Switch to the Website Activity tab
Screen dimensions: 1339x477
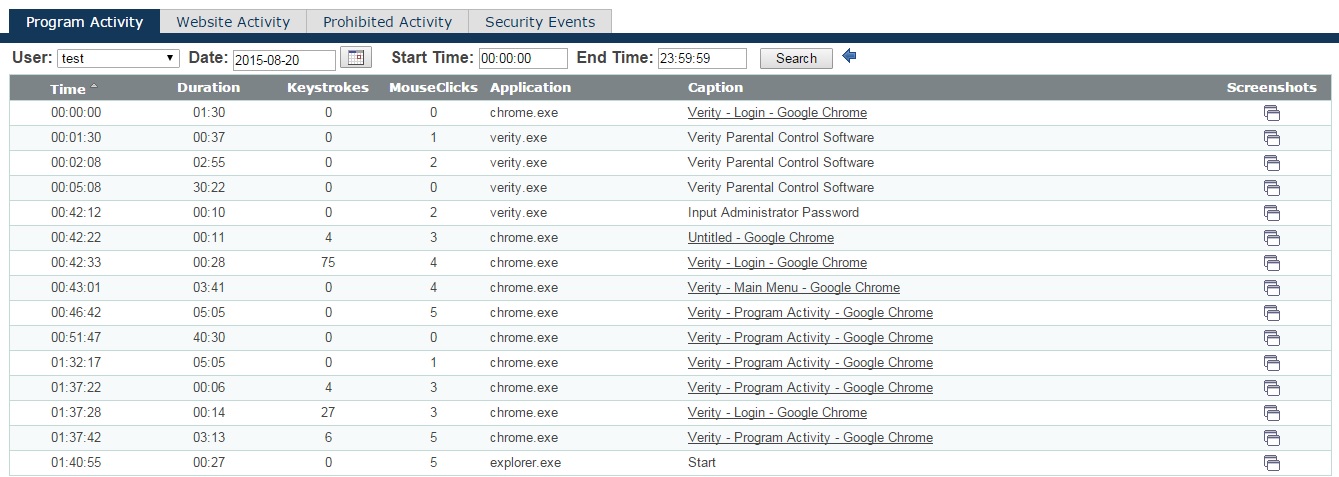[x=232, y=22]
